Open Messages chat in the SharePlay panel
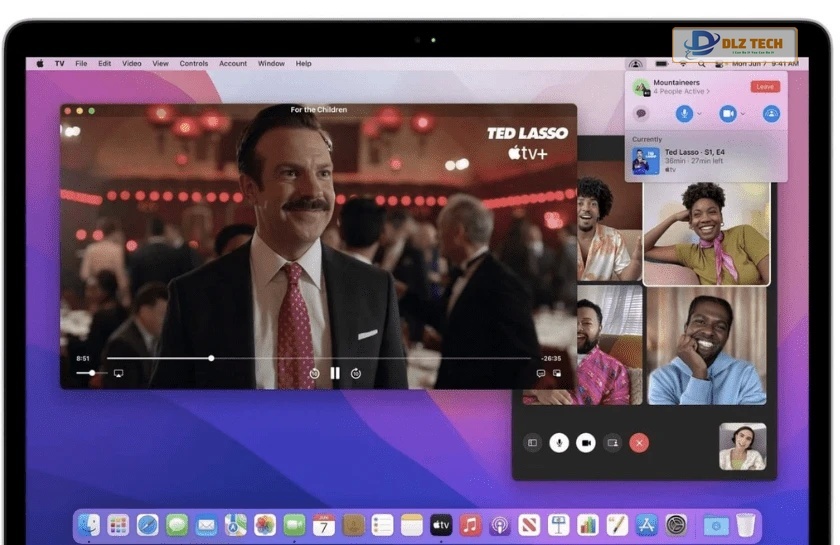 [641, 114]
